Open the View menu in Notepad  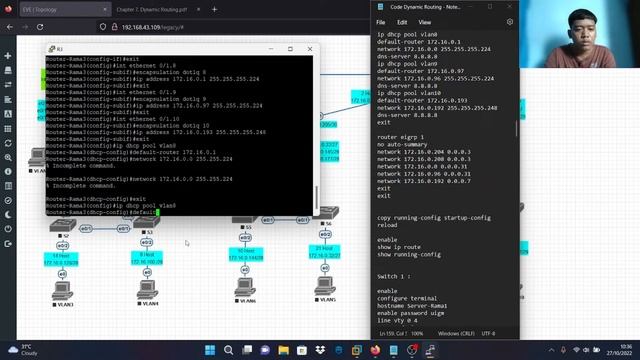pyautogui.click(x=424, y=22)
